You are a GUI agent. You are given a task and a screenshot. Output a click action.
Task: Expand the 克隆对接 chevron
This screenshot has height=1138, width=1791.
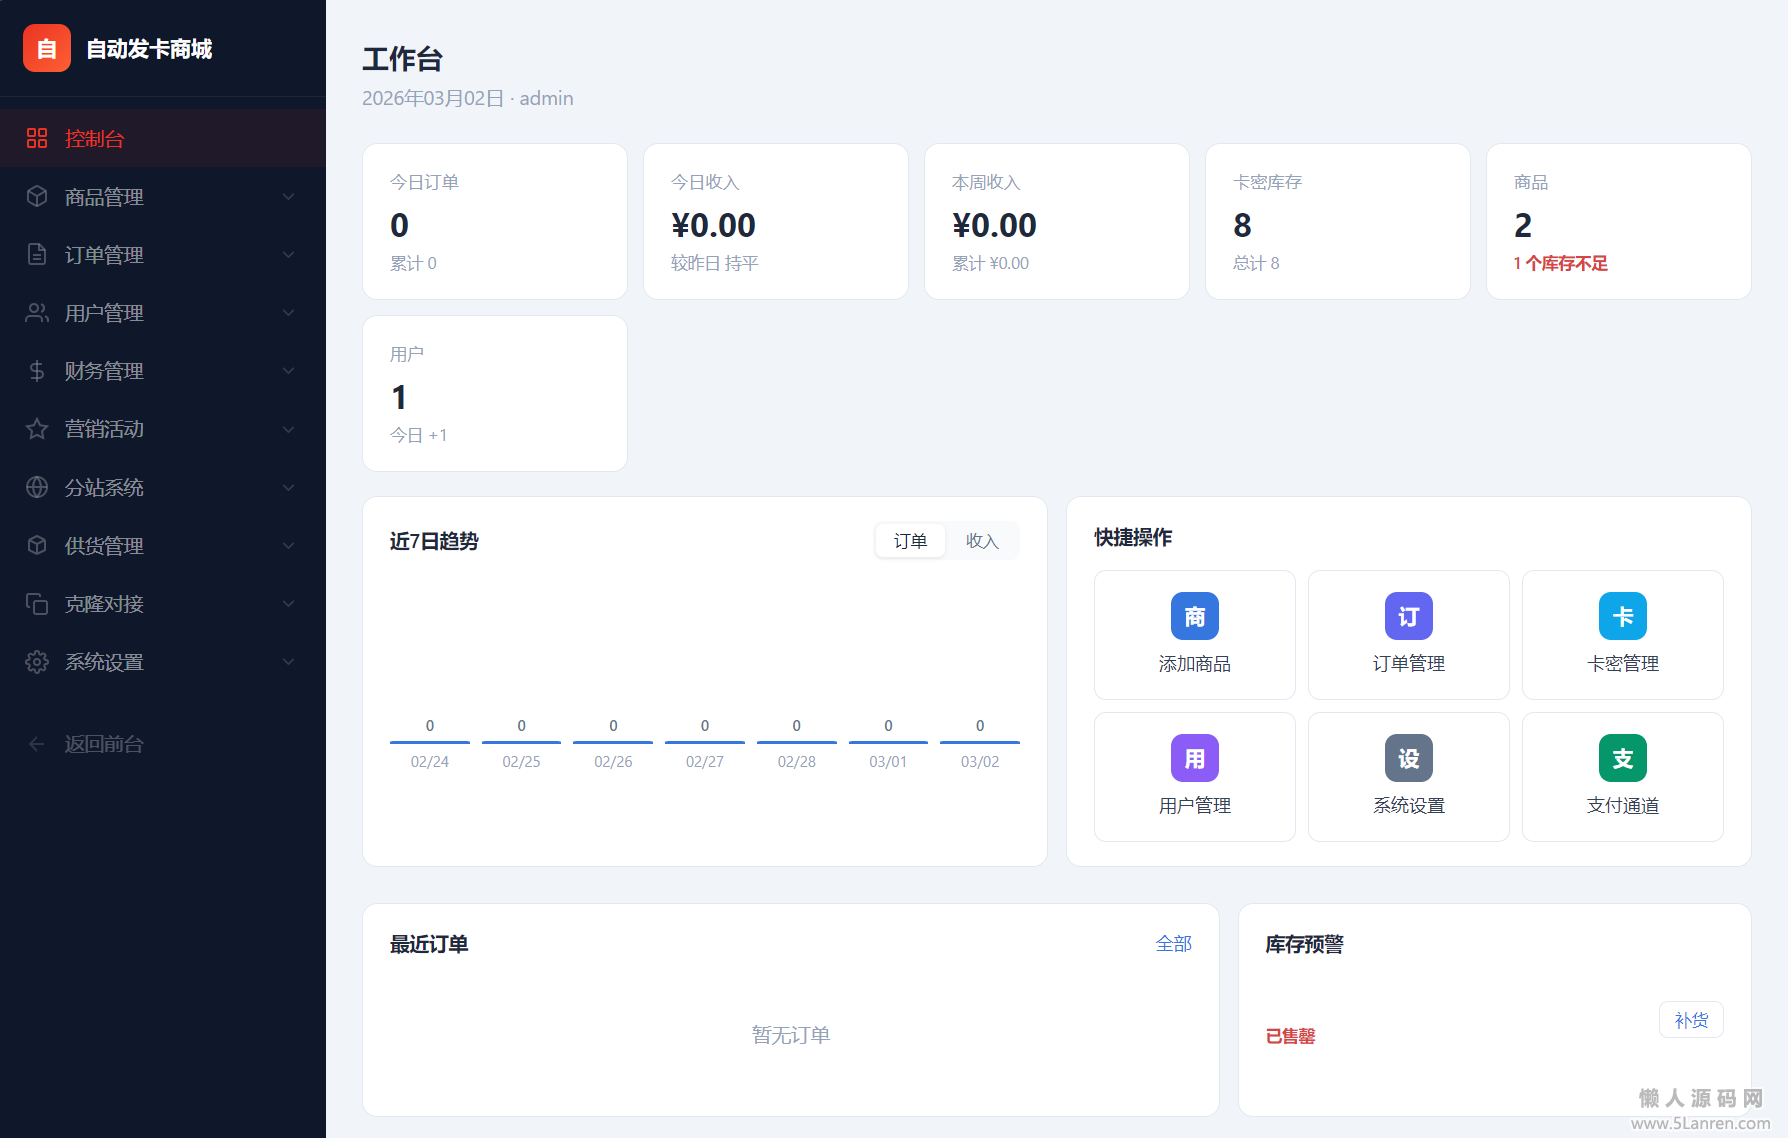(x=289, y=604)
